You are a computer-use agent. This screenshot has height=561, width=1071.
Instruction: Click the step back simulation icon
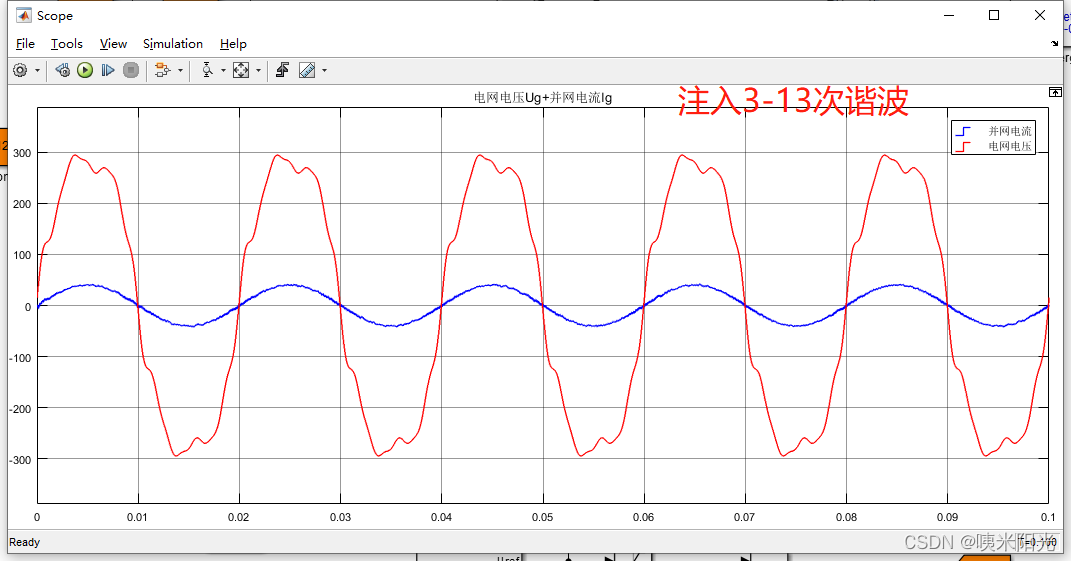[x=62, y=70]
